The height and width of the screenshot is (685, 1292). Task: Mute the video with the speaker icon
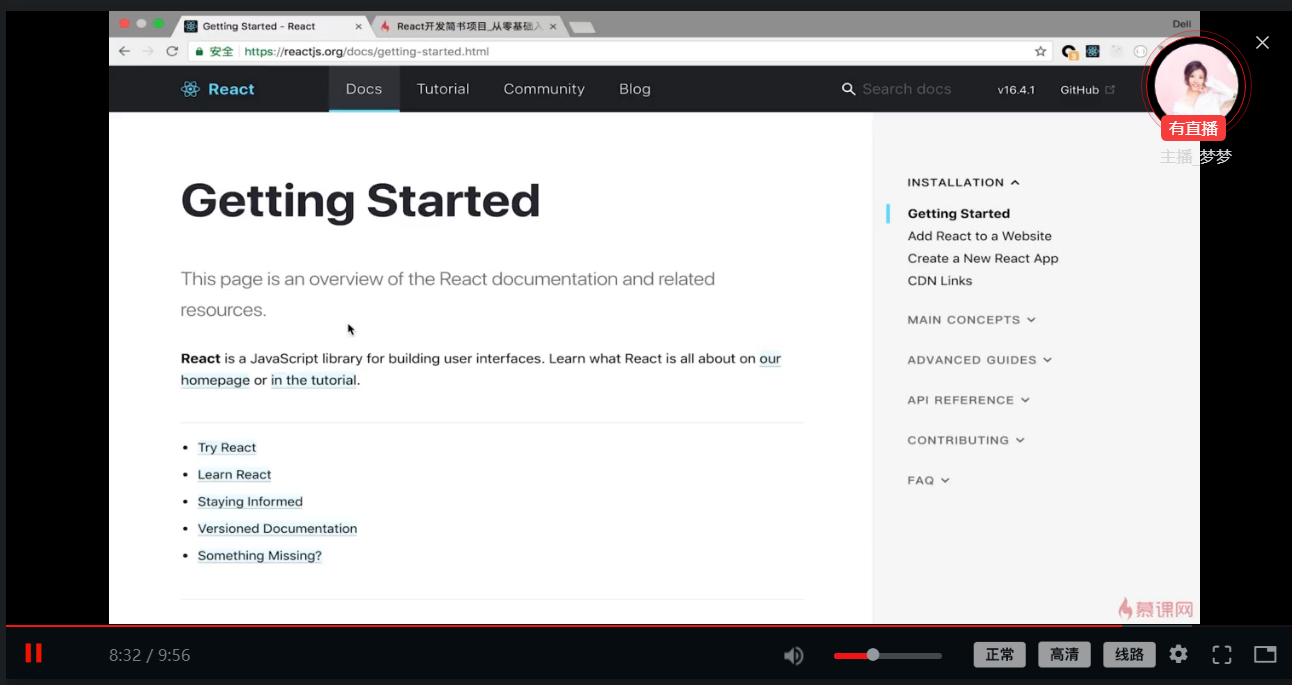pyautogui.click(x=793, y=655)
